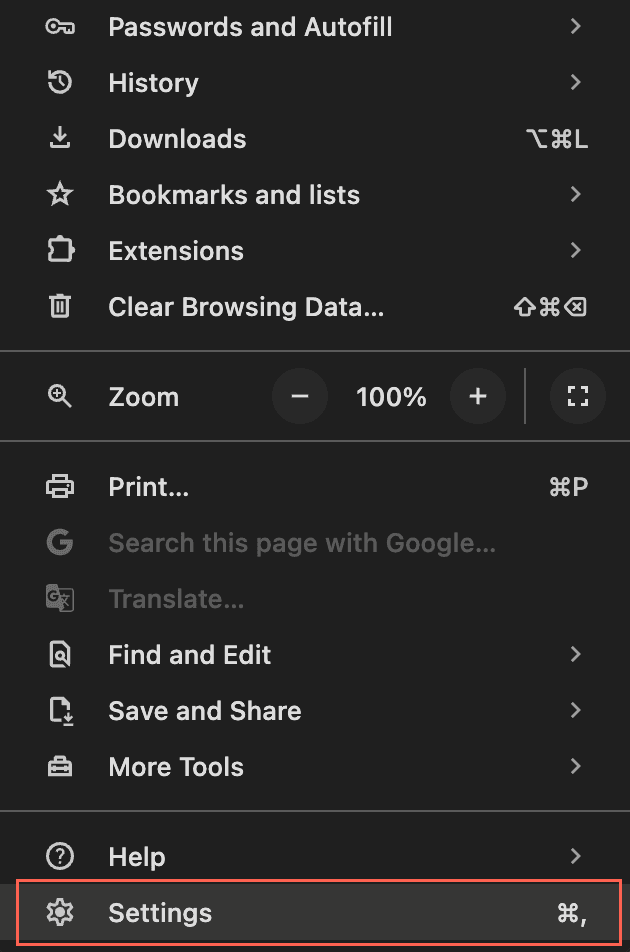
Task: Click the 100% zoom level value
Action: click(391, 397)
